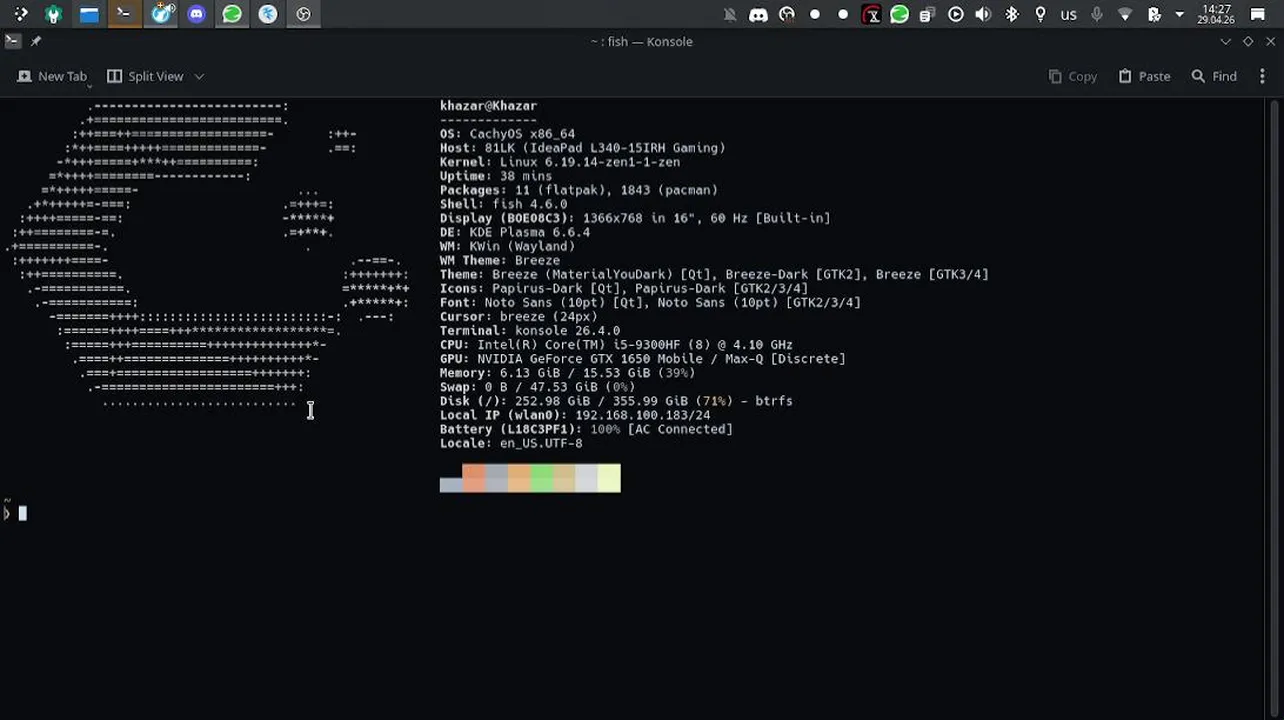Open the red X tray icon
This screenshot has height=720, width=1284.
click(871, 14)
